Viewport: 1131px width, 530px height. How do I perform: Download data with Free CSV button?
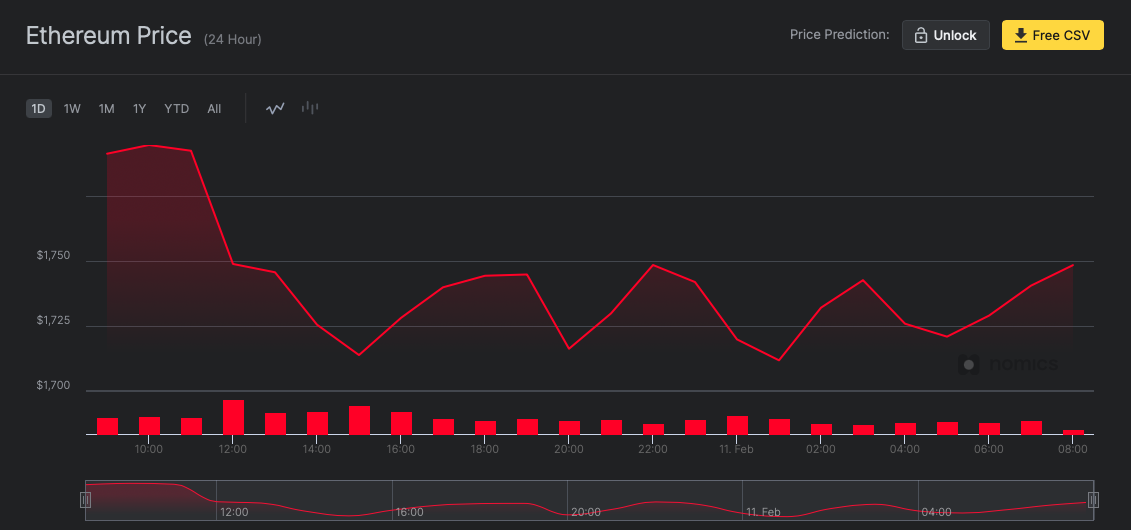pyautogui.click(x=1052, y=35)
